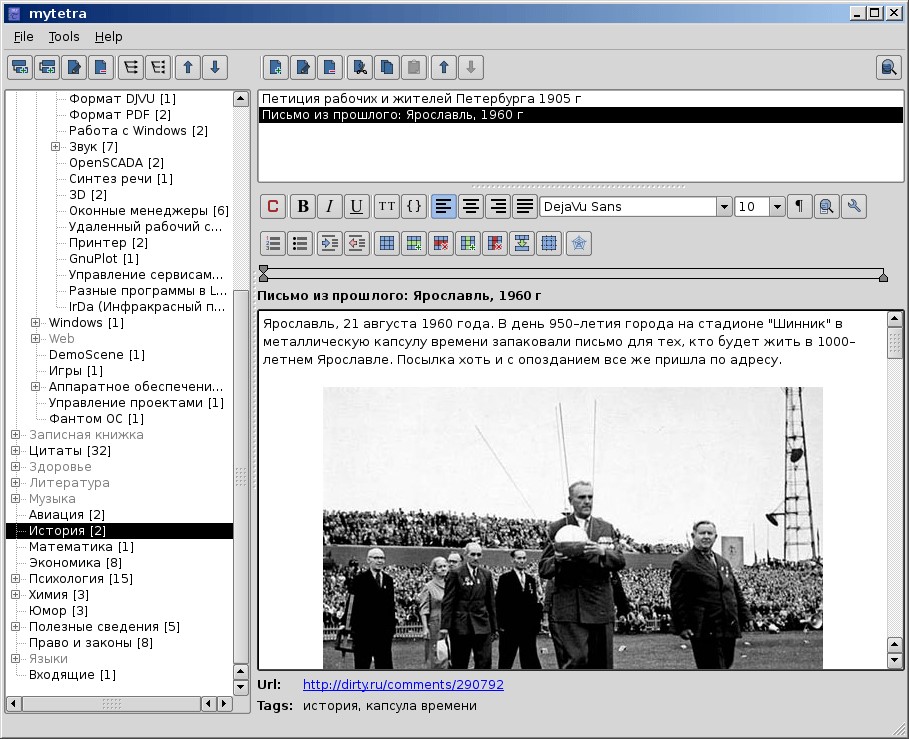
Task: Click the clear formatting icon
Action: click(273, 207)
